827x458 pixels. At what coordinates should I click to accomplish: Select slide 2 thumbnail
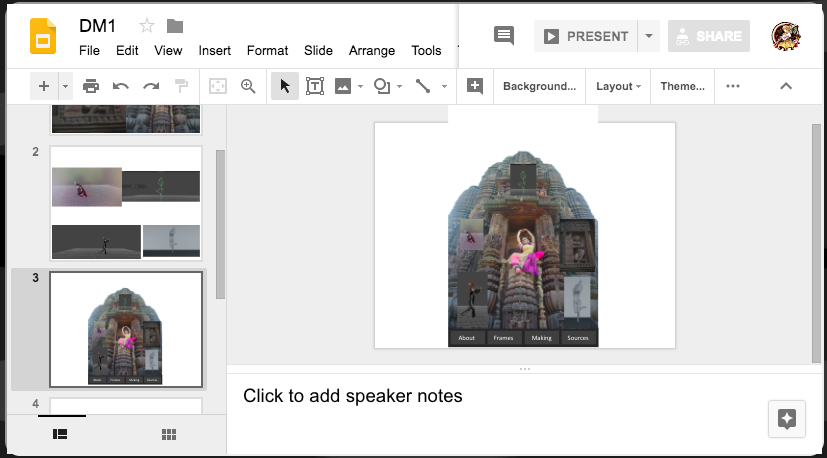point(126,203)
